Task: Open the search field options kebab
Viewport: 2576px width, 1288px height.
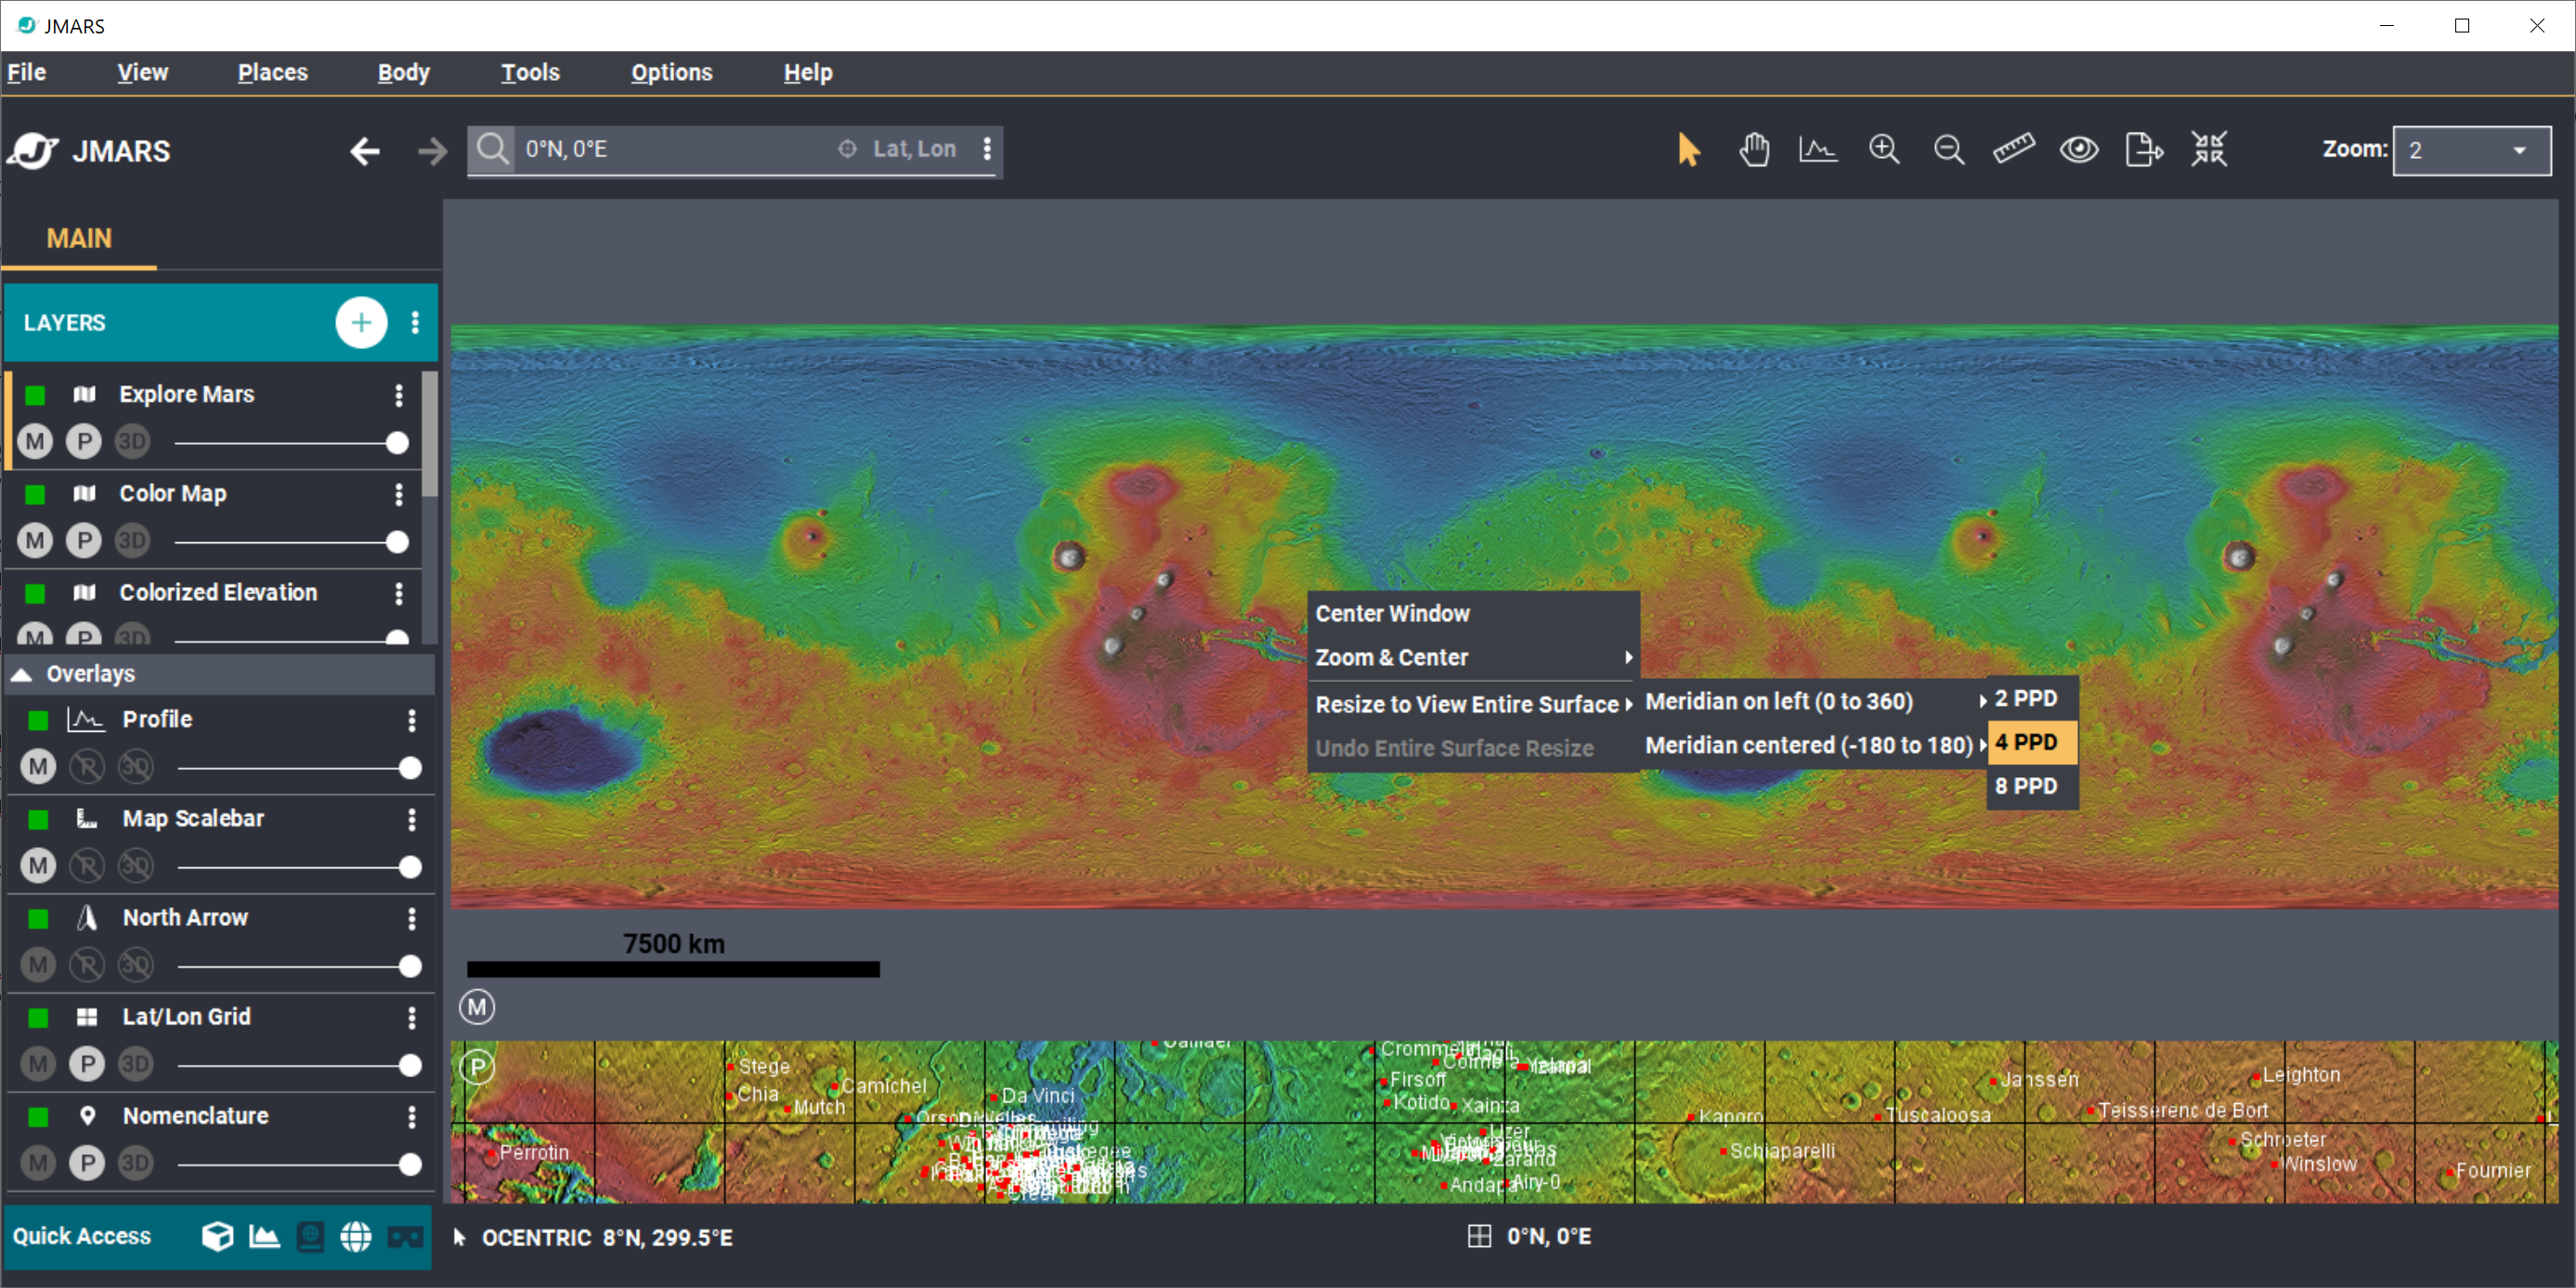Action: click(987, 149)
